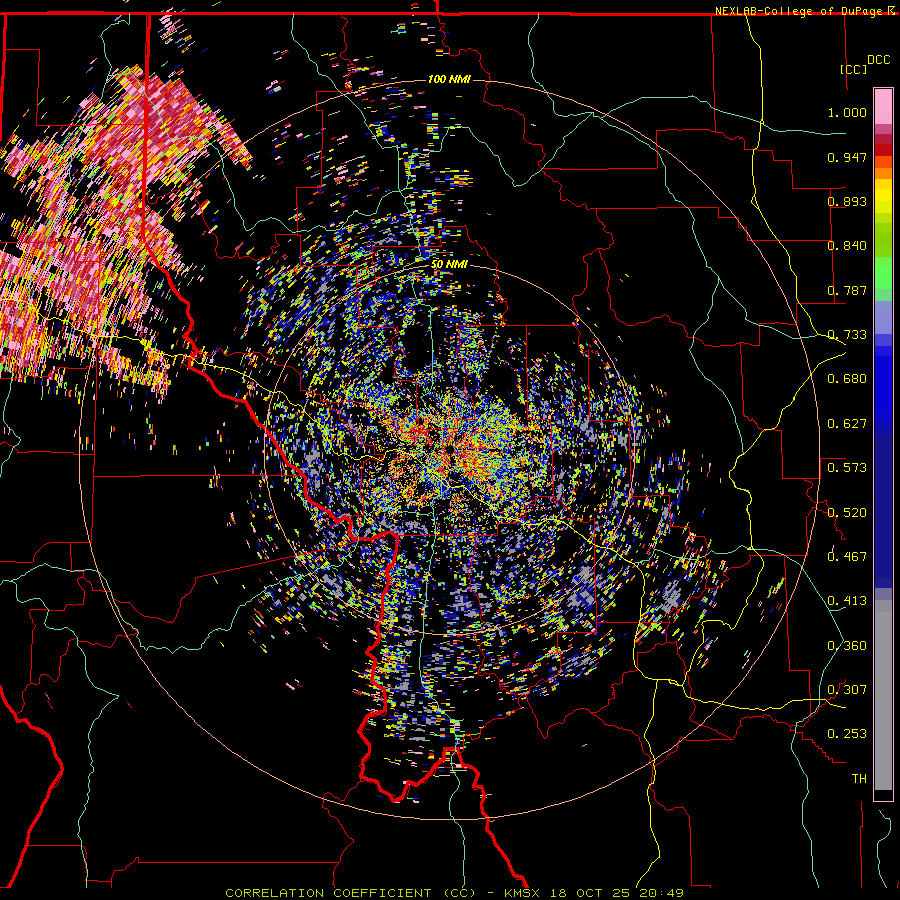Click the 50 NMI range ring label
This screenshot has height=900, width=900.
pos(449,264)
